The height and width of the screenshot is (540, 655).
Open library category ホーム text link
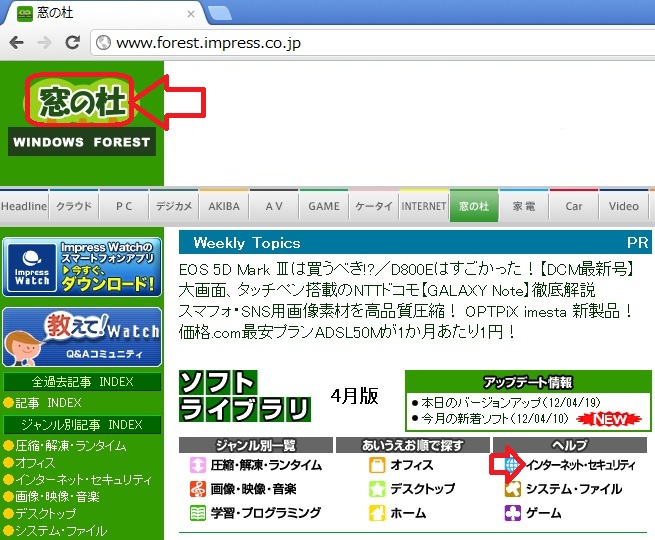pyautogui.click(x=408, y=513)
